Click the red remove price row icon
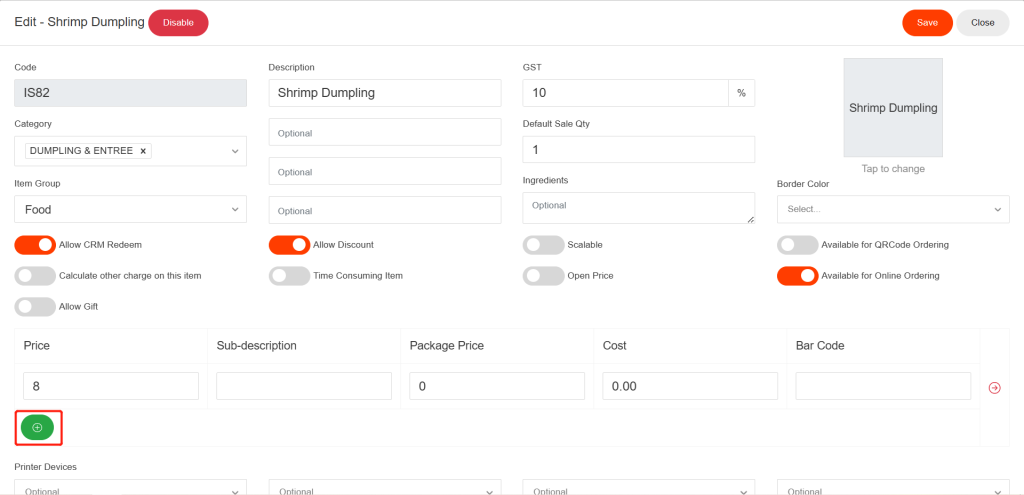 point(994,387)
